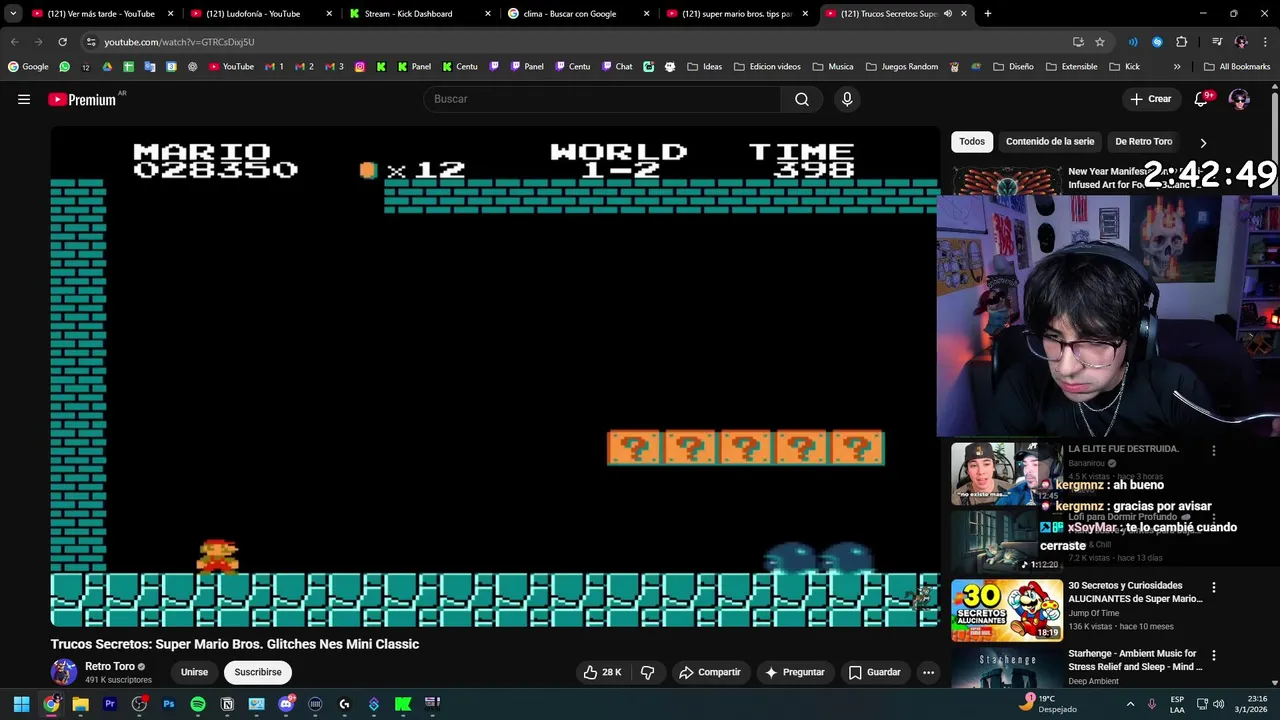Click the Compartir share button
The image size is (1280, 720).
[x=710, y=672]
